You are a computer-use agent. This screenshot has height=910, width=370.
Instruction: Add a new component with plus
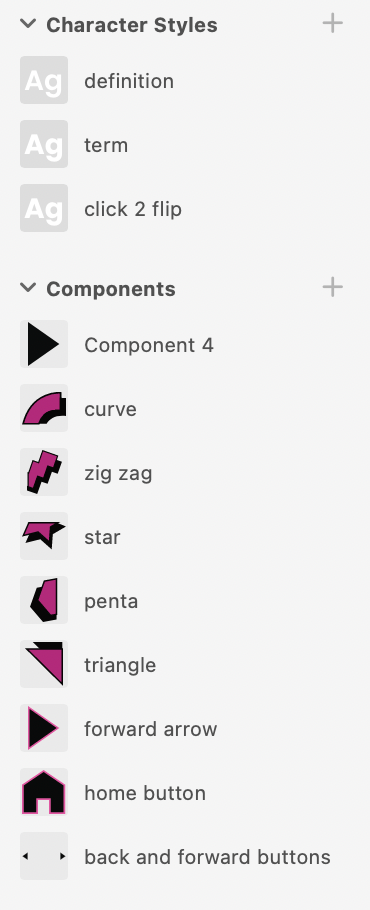click(332, 287)
